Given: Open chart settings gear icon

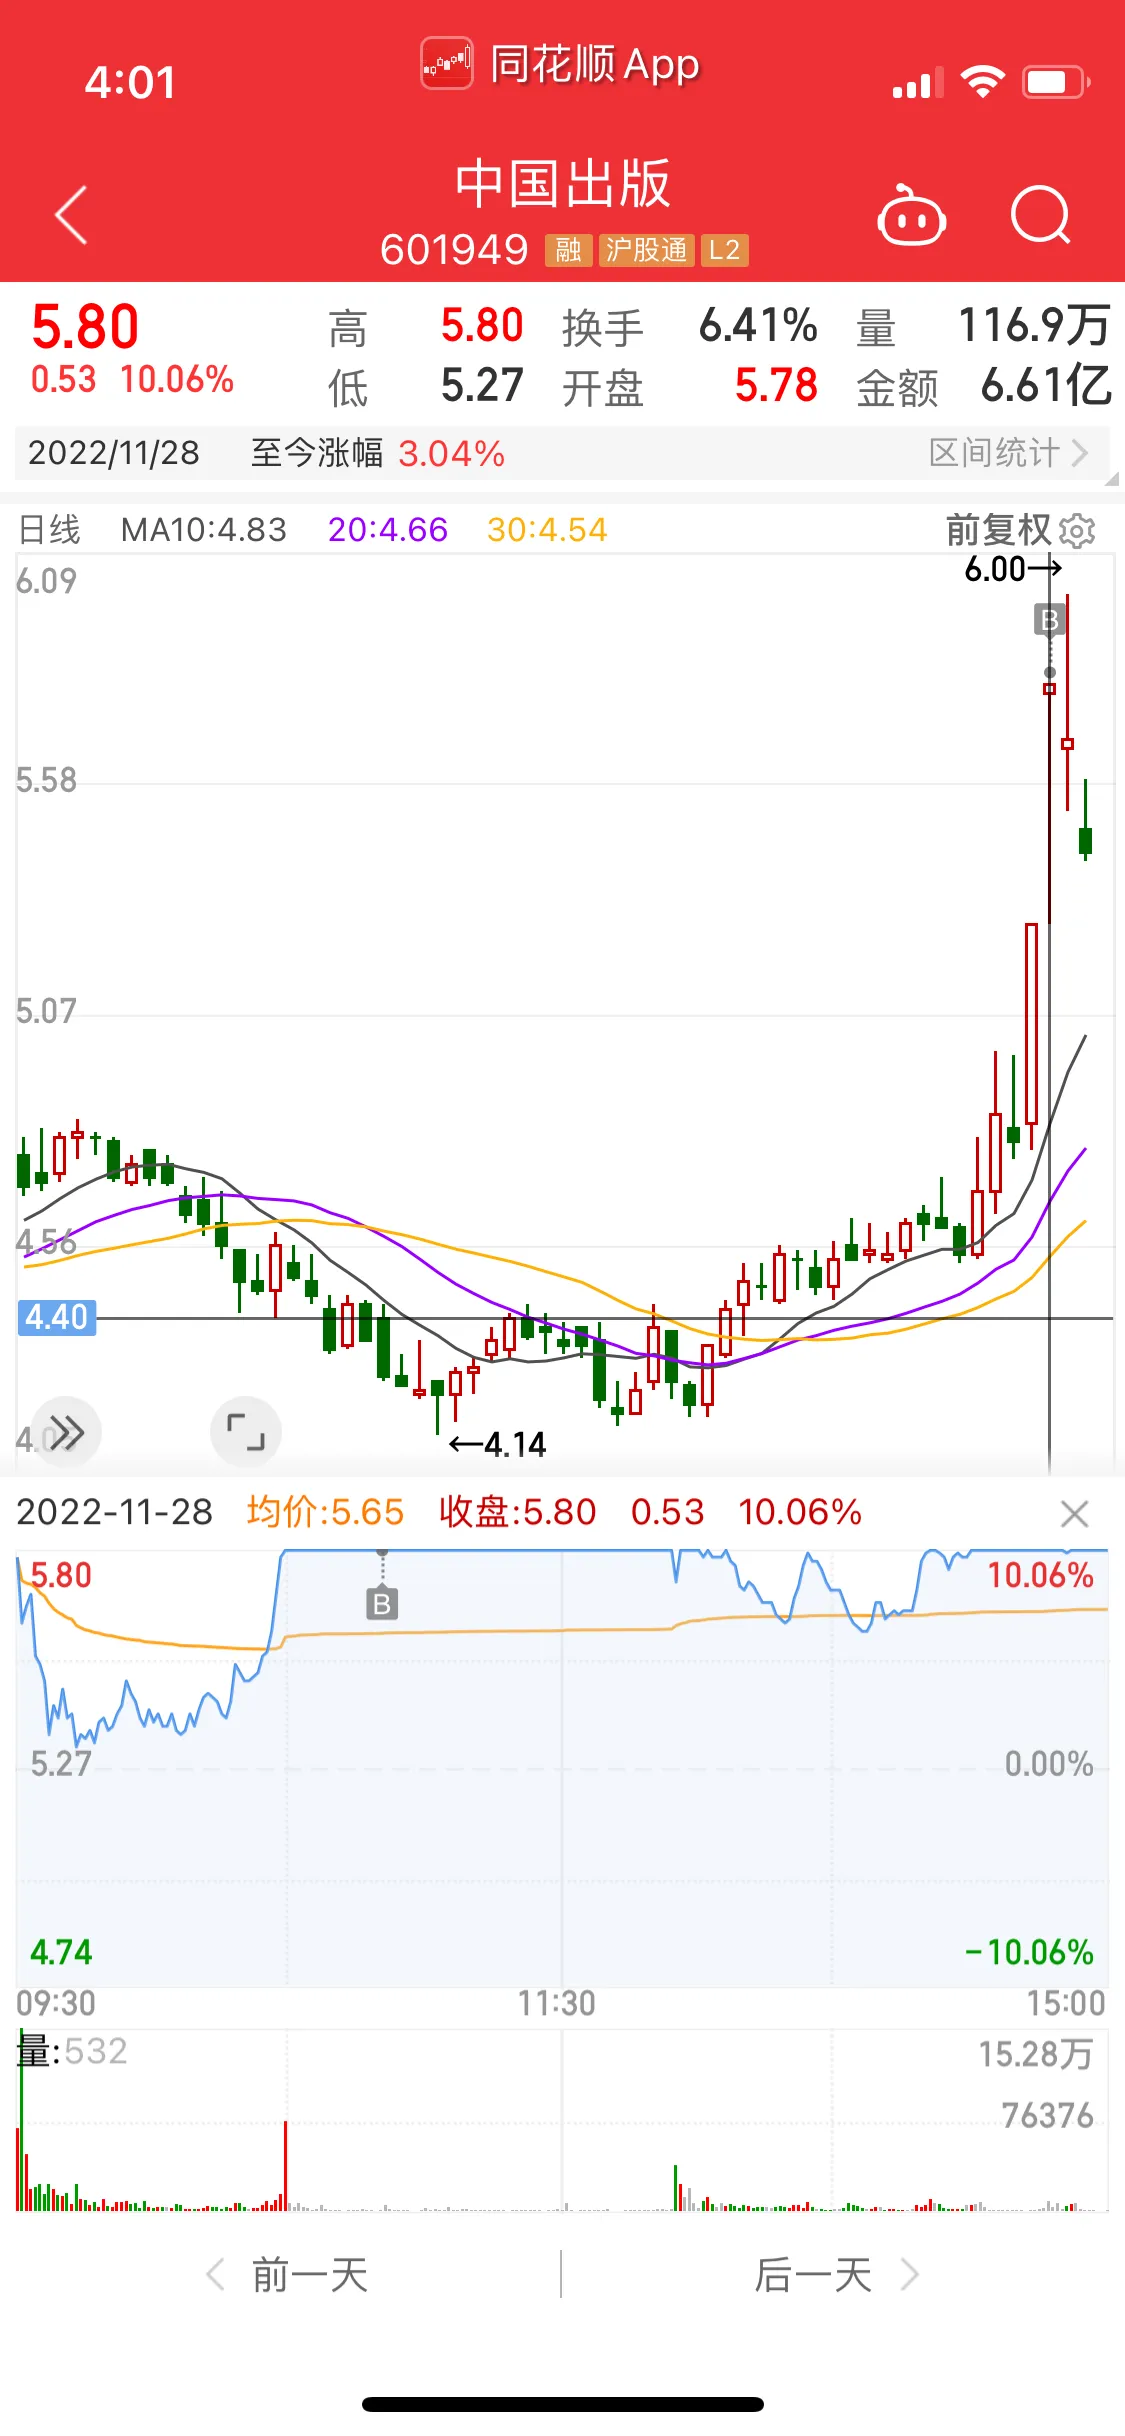Looking at the screenshot, I should [x=1077, y=531].
